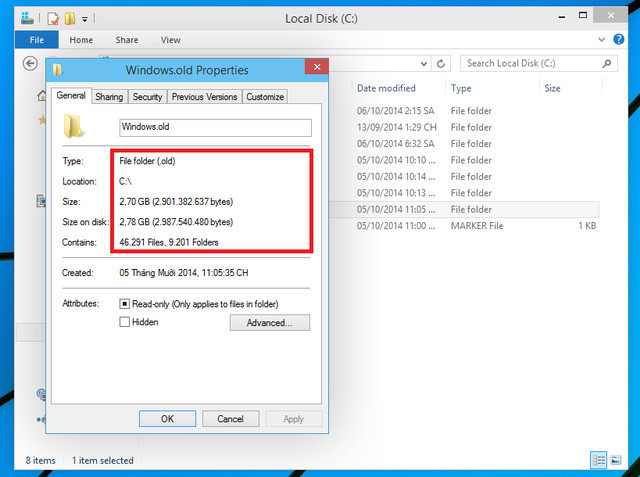Expand the address bar history dropdown
The height and width of the screenshot is (477, 640).
pos(424,64)
